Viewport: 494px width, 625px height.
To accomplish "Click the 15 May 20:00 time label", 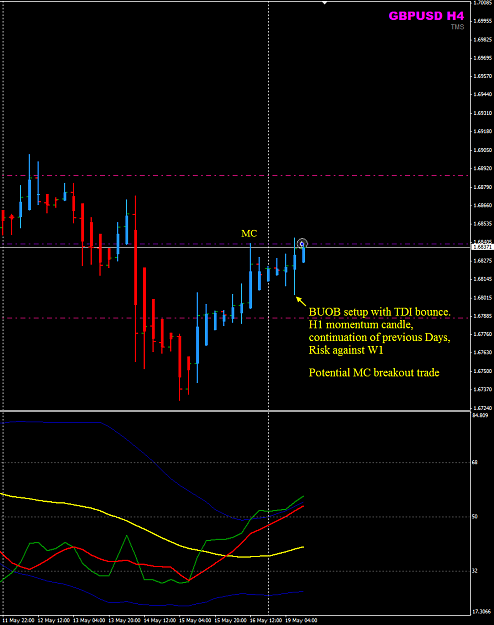I will pyautogui.click(x=230, y=621).
